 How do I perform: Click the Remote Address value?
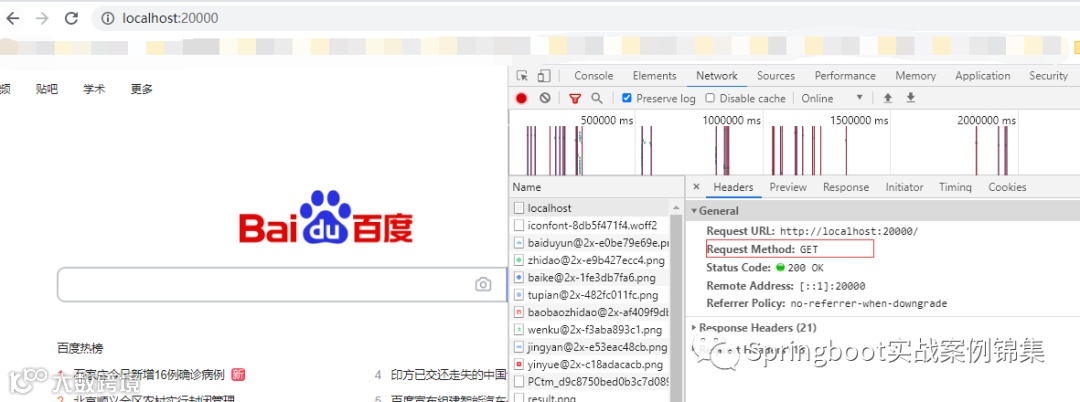coord(832,286)
